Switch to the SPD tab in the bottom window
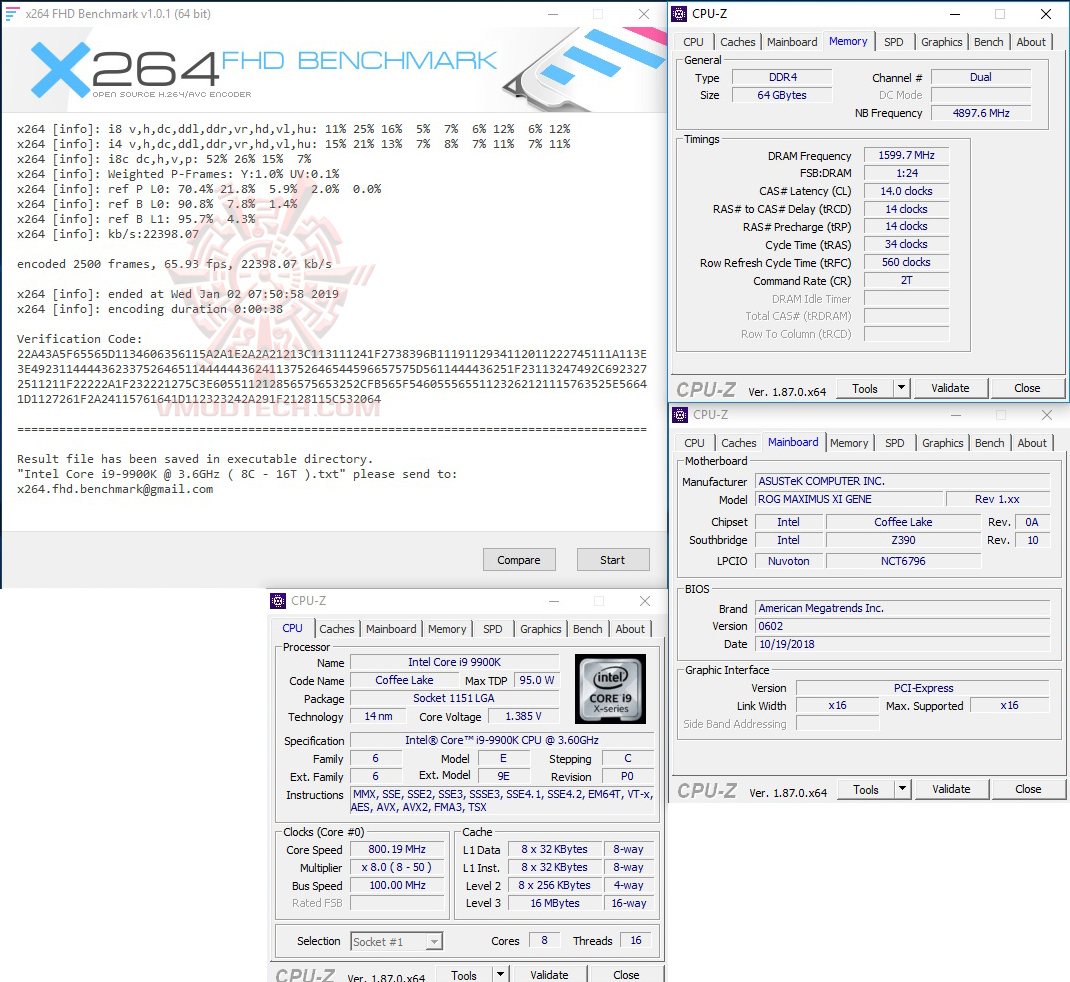The image size is (1070, 982). point(492,628)
